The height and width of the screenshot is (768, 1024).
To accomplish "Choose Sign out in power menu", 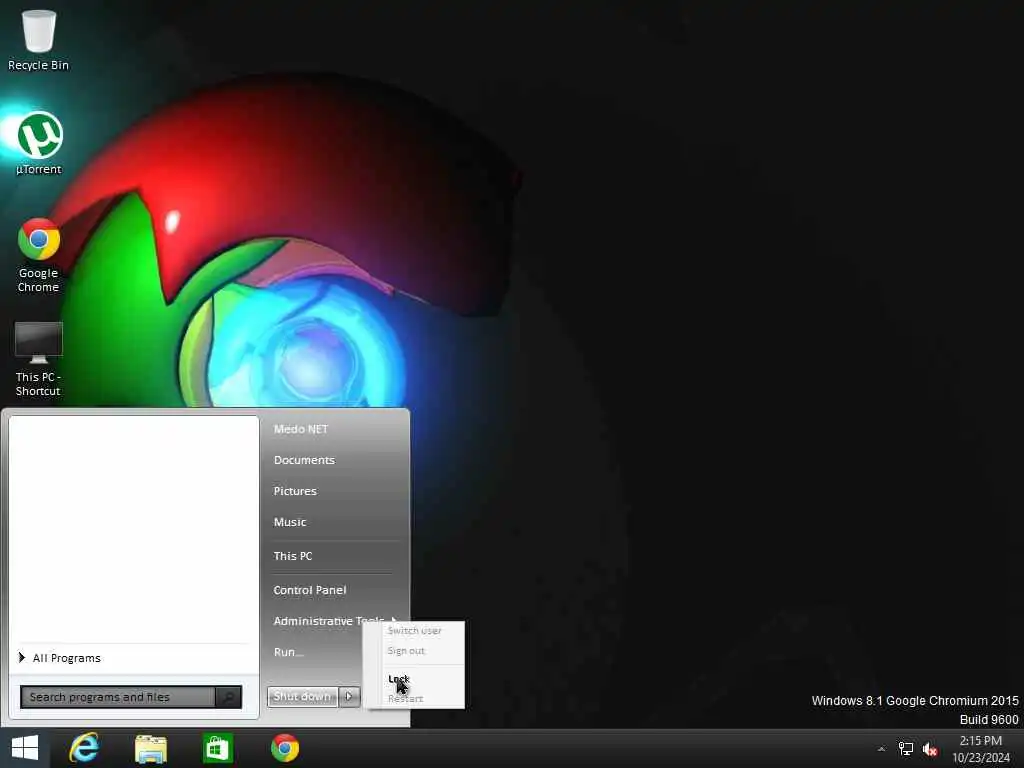I will pyautogui.click(x=406, y=651).
